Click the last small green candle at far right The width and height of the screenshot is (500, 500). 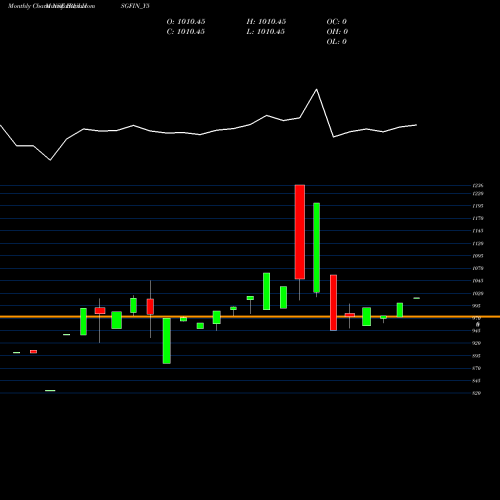(417, 298)
